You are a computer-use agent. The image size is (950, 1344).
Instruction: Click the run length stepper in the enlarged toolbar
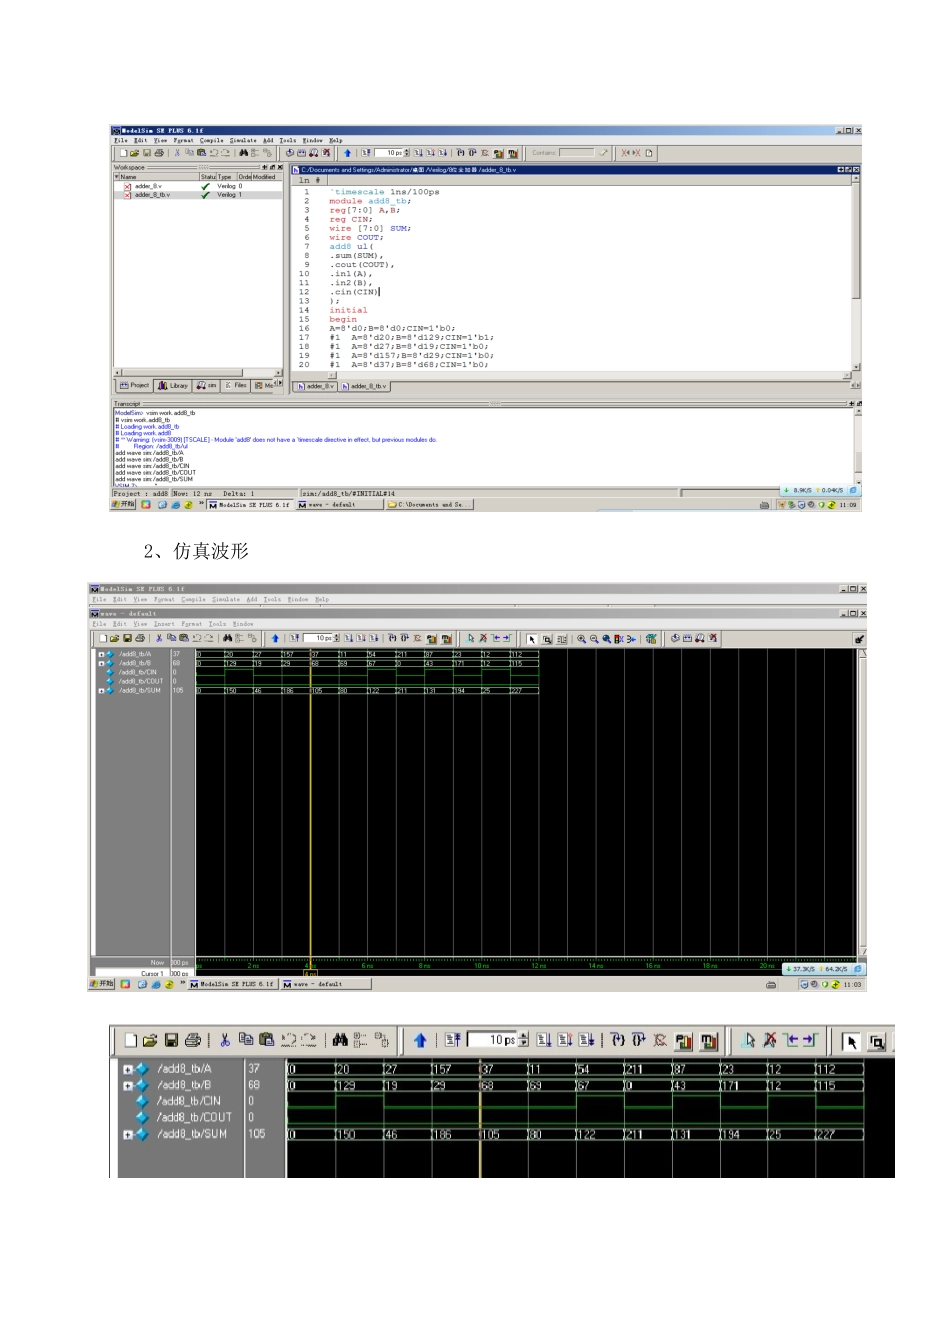[x=523, y=1040]
